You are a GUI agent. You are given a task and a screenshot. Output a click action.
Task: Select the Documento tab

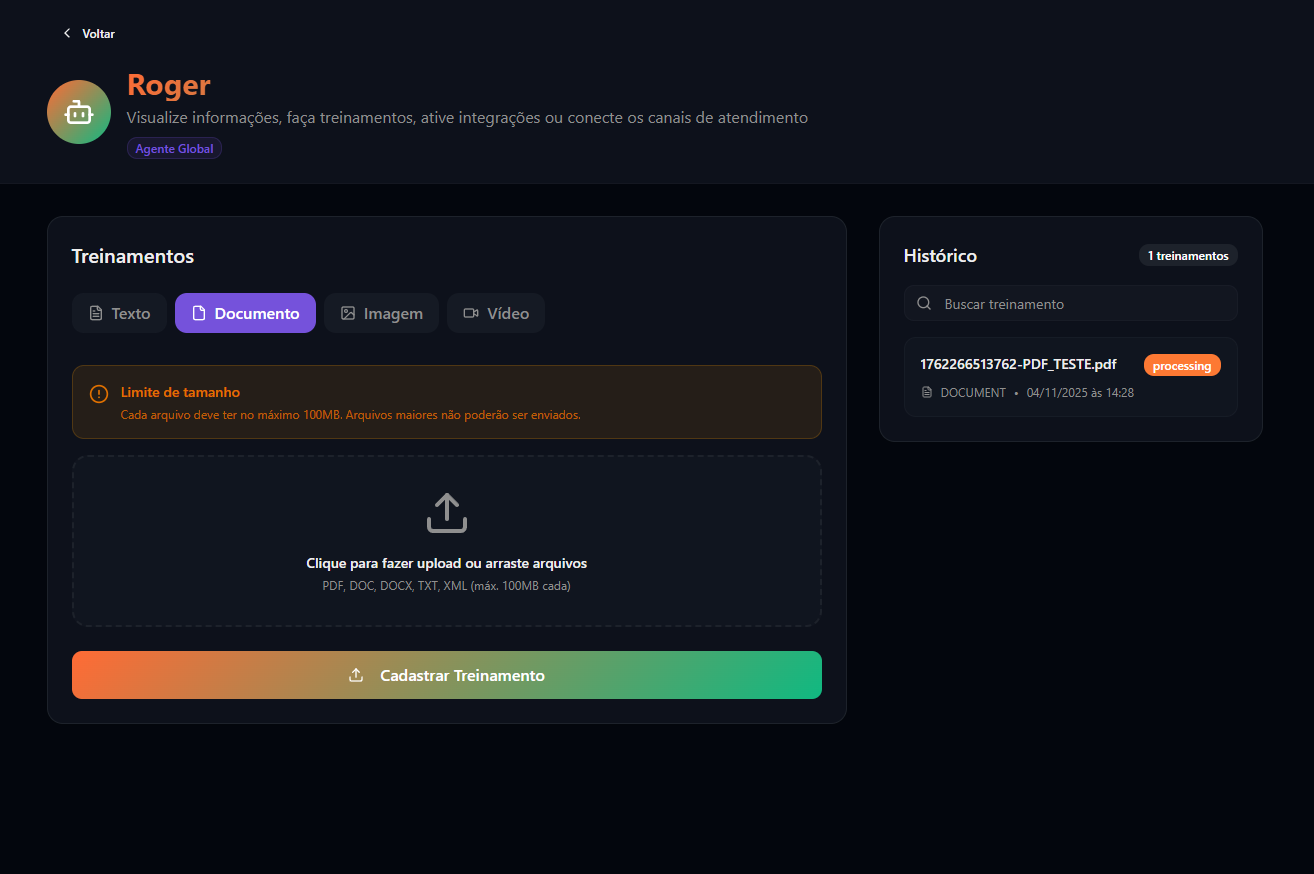(245, 313)
